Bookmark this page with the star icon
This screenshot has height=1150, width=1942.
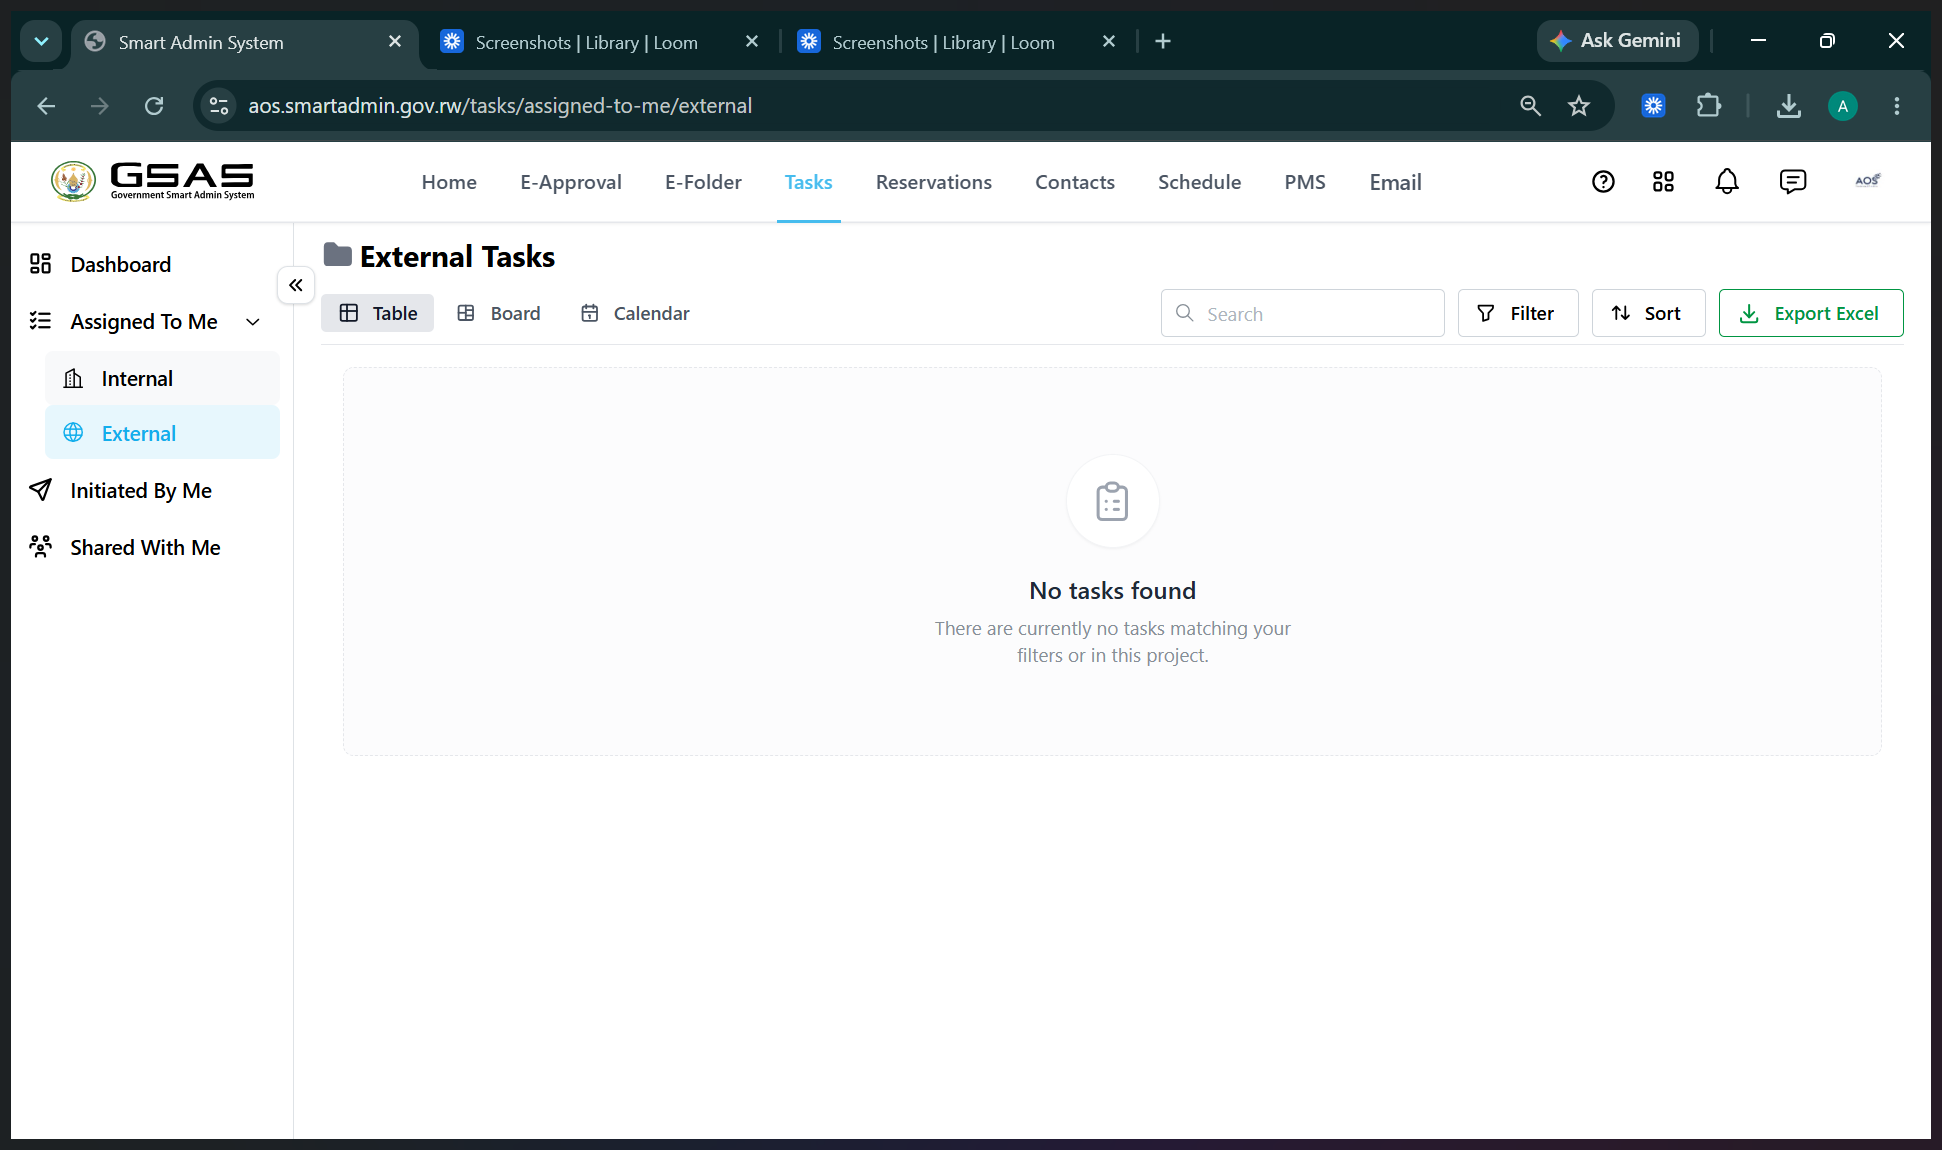point(1579,106)
